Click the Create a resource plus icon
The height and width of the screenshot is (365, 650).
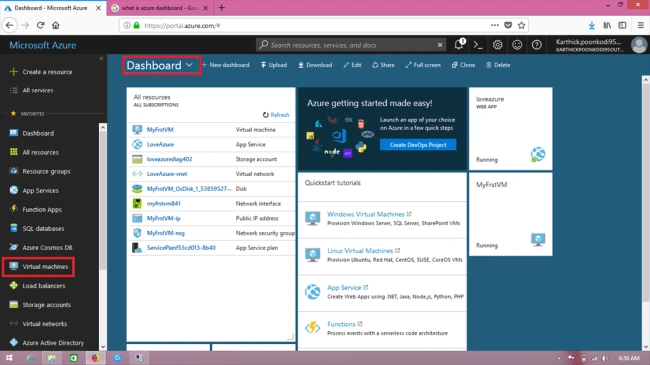click(x=14, y=72)
